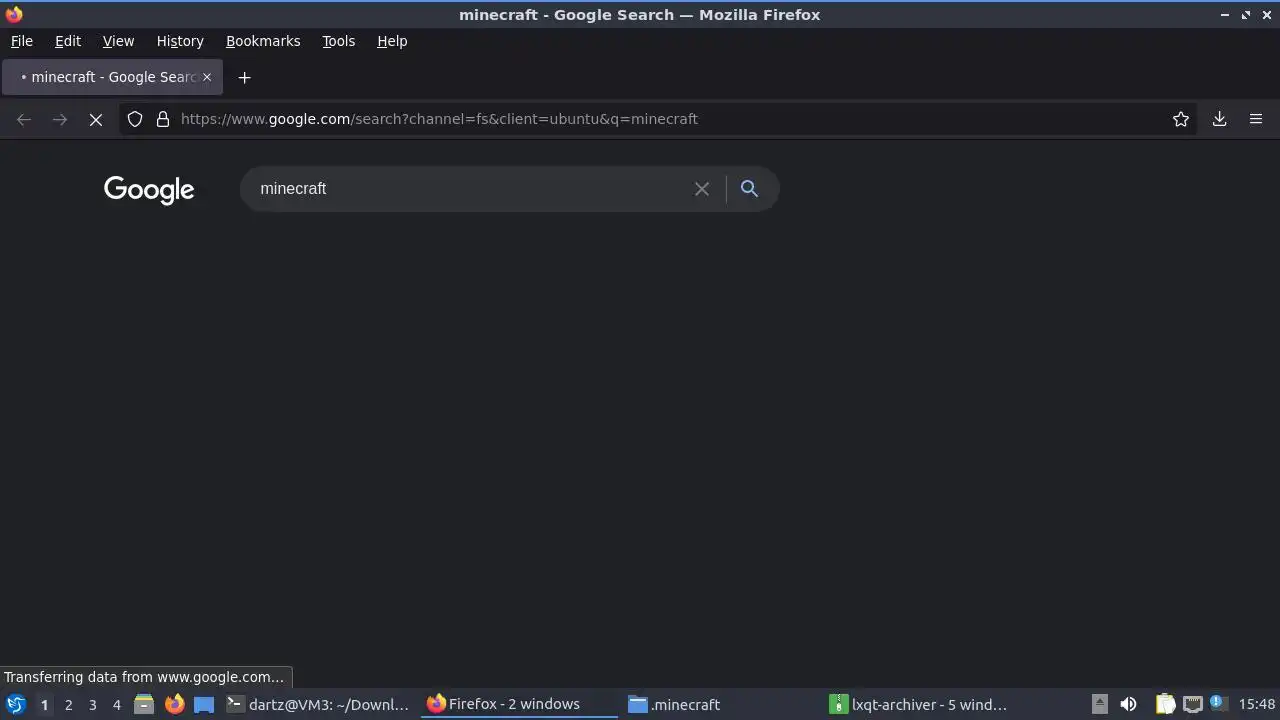
Task: Stop loading the page
Action: (x=96, y=119)
